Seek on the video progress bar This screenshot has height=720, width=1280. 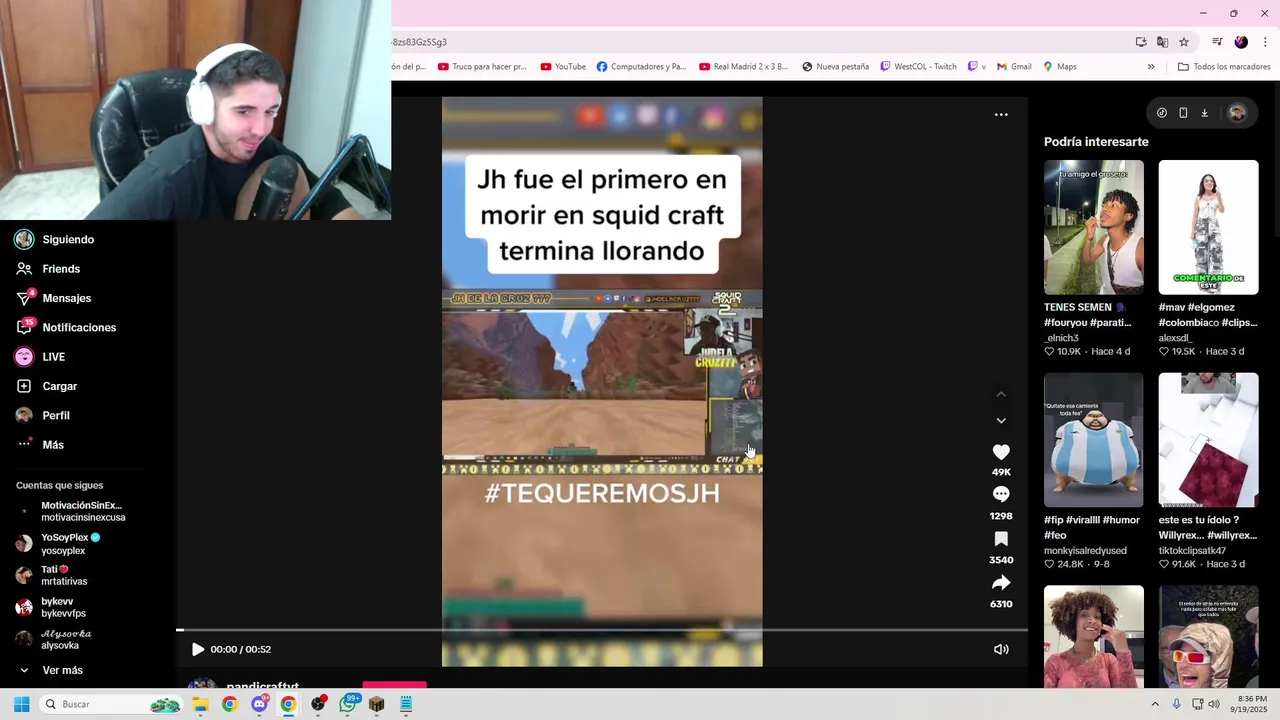click(x=602, y=630)
